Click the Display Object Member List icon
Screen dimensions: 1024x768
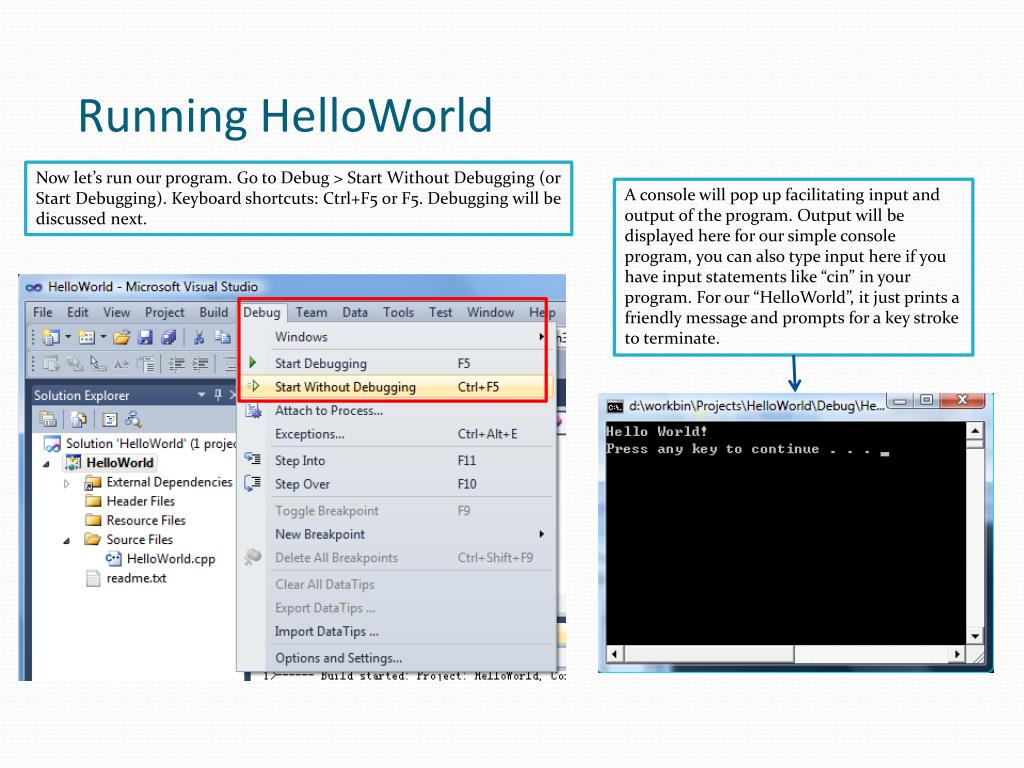point(51,364)
